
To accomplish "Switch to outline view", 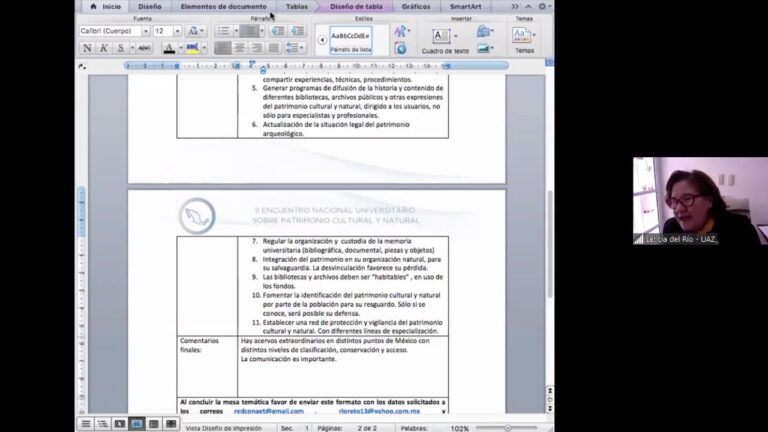I will 103,424.
